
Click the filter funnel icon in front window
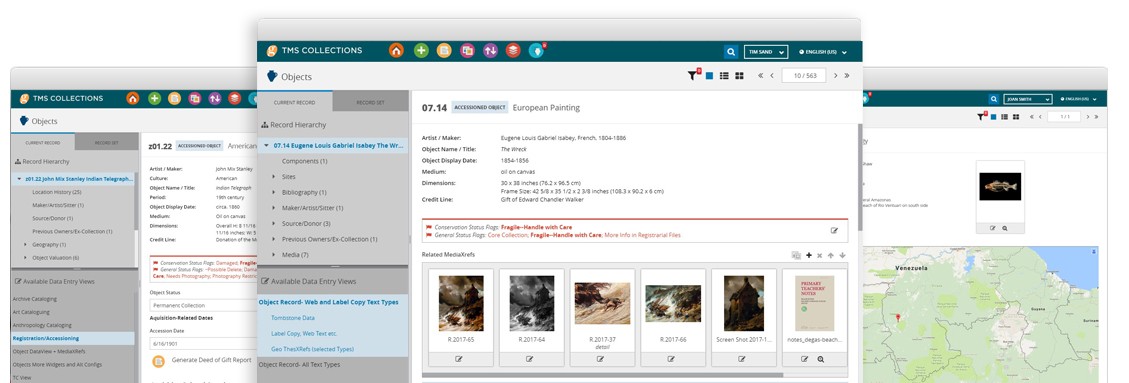point(693,75)
